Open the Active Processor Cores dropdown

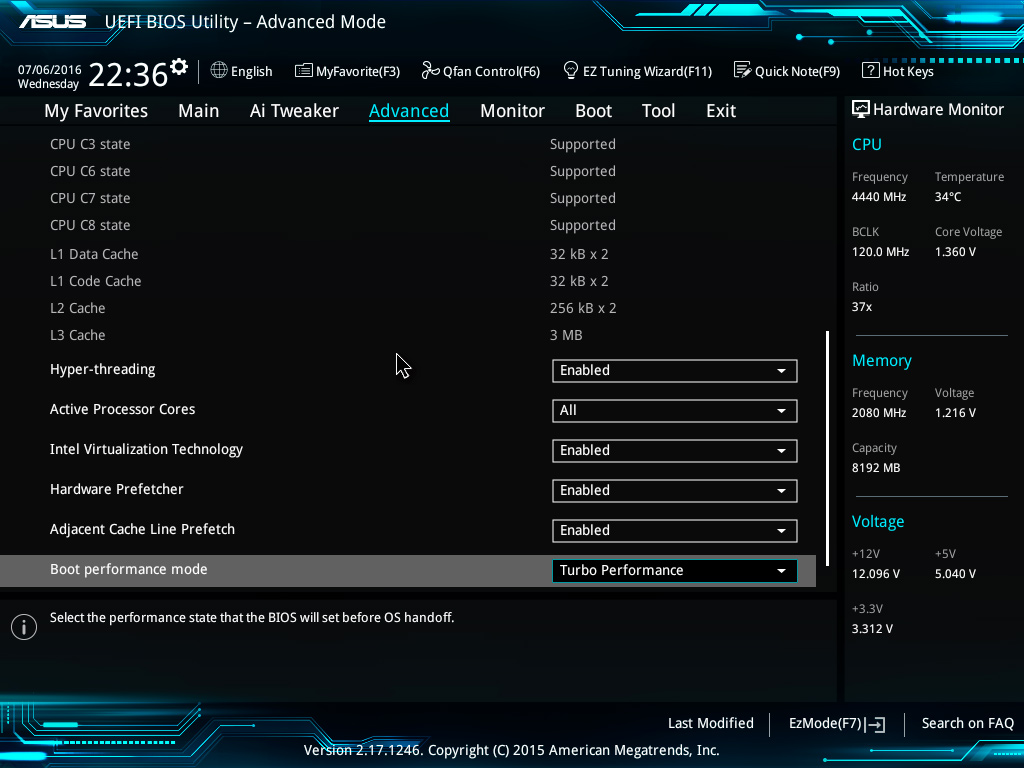coord(674,411)
